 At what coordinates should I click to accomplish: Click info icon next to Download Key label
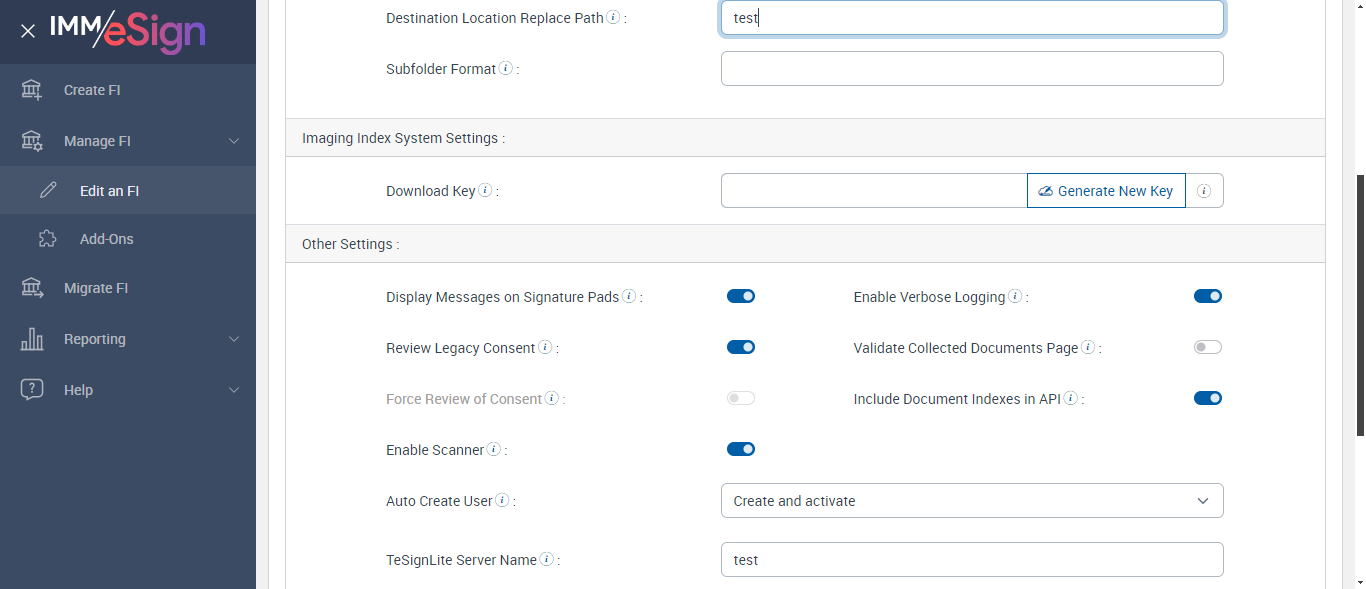click(485, 191)
